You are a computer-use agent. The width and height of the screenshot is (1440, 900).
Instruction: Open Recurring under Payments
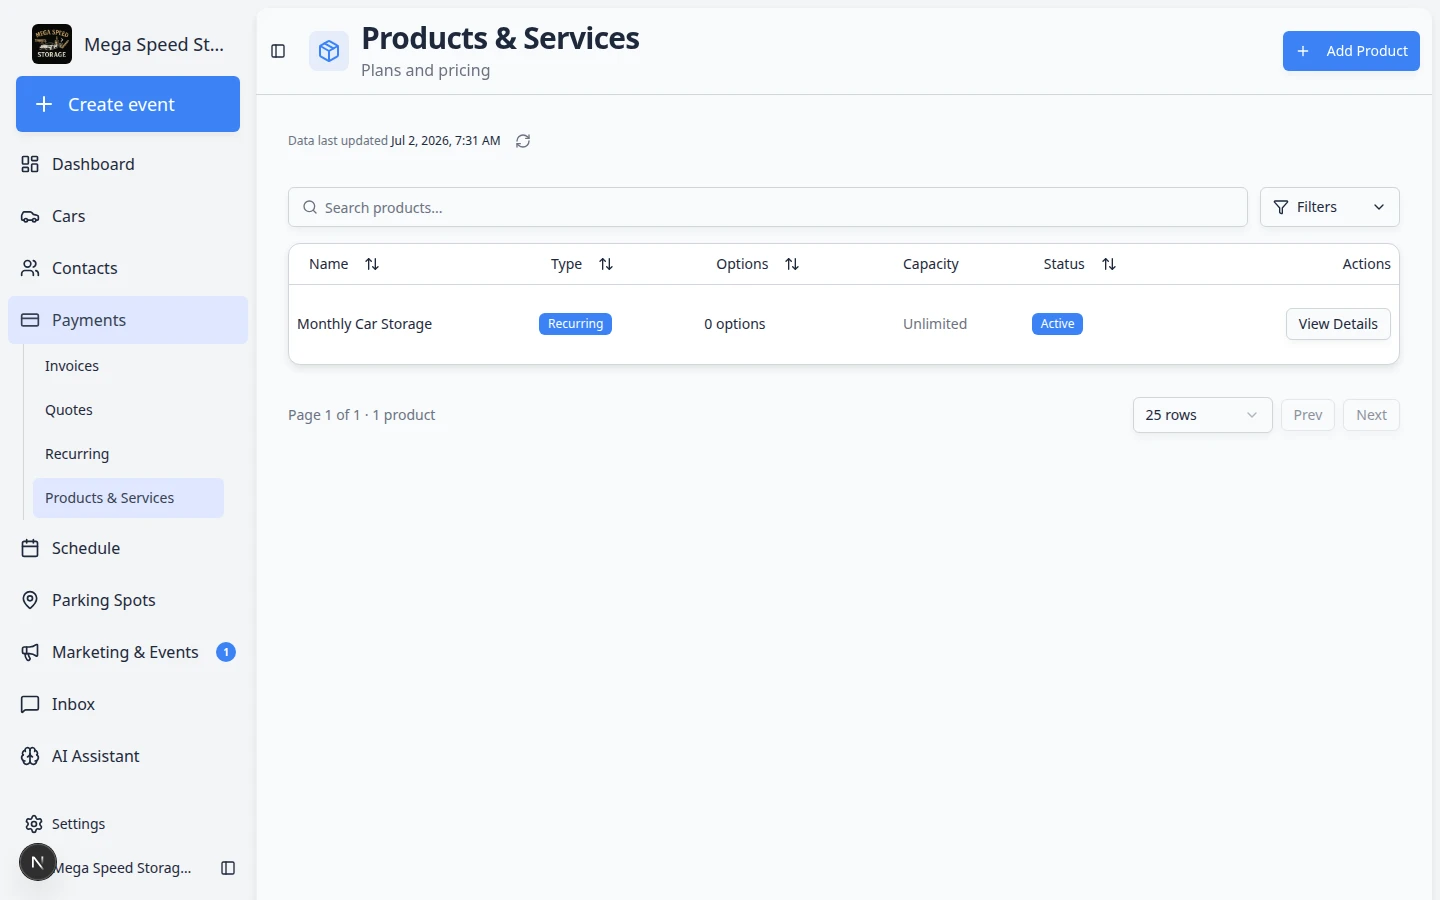coord(128,454)
